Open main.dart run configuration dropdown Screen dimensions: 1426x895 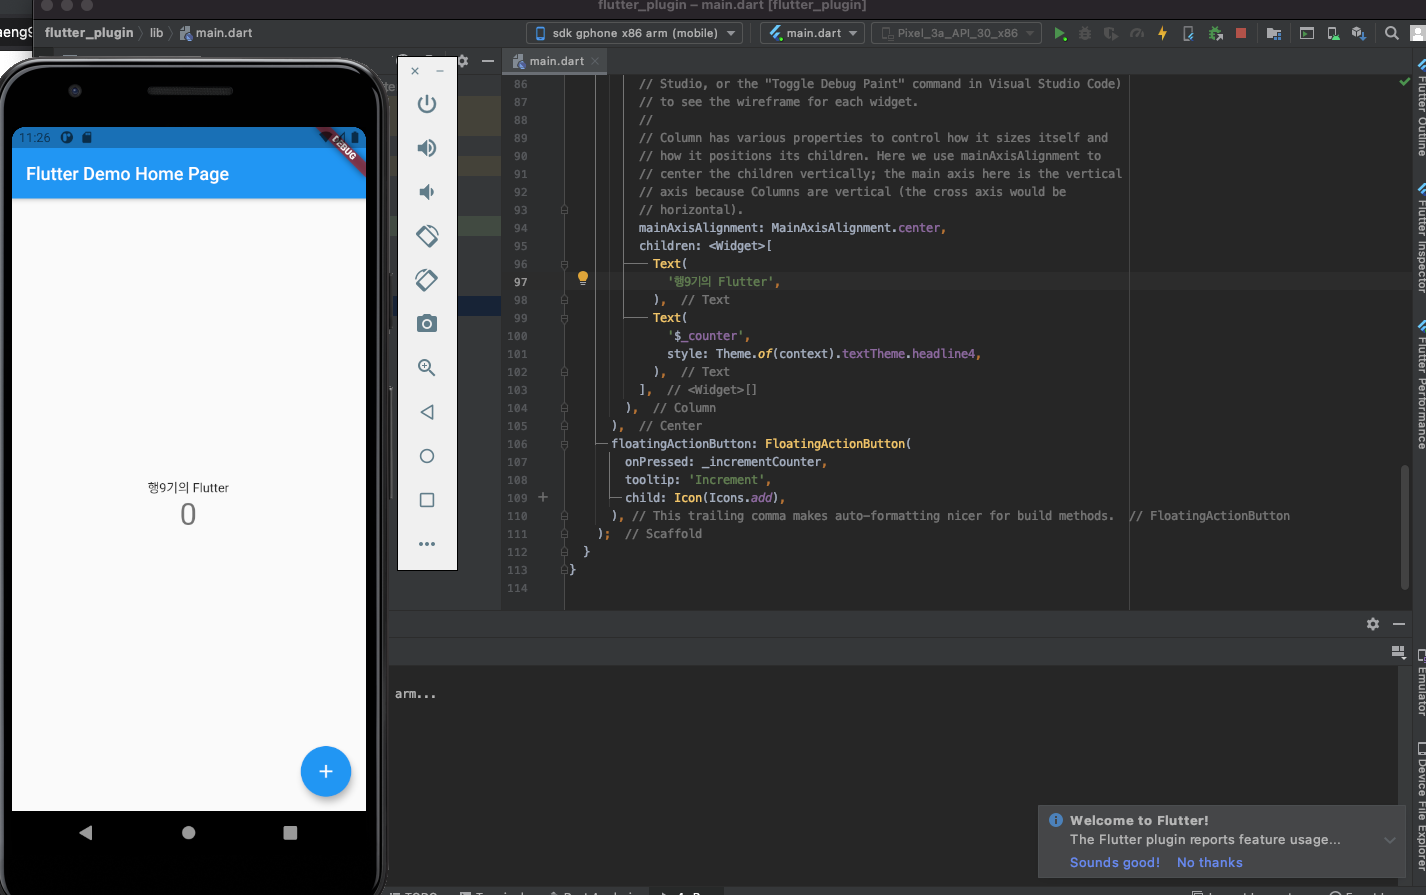pyautogui.click(x=812, y=33)
